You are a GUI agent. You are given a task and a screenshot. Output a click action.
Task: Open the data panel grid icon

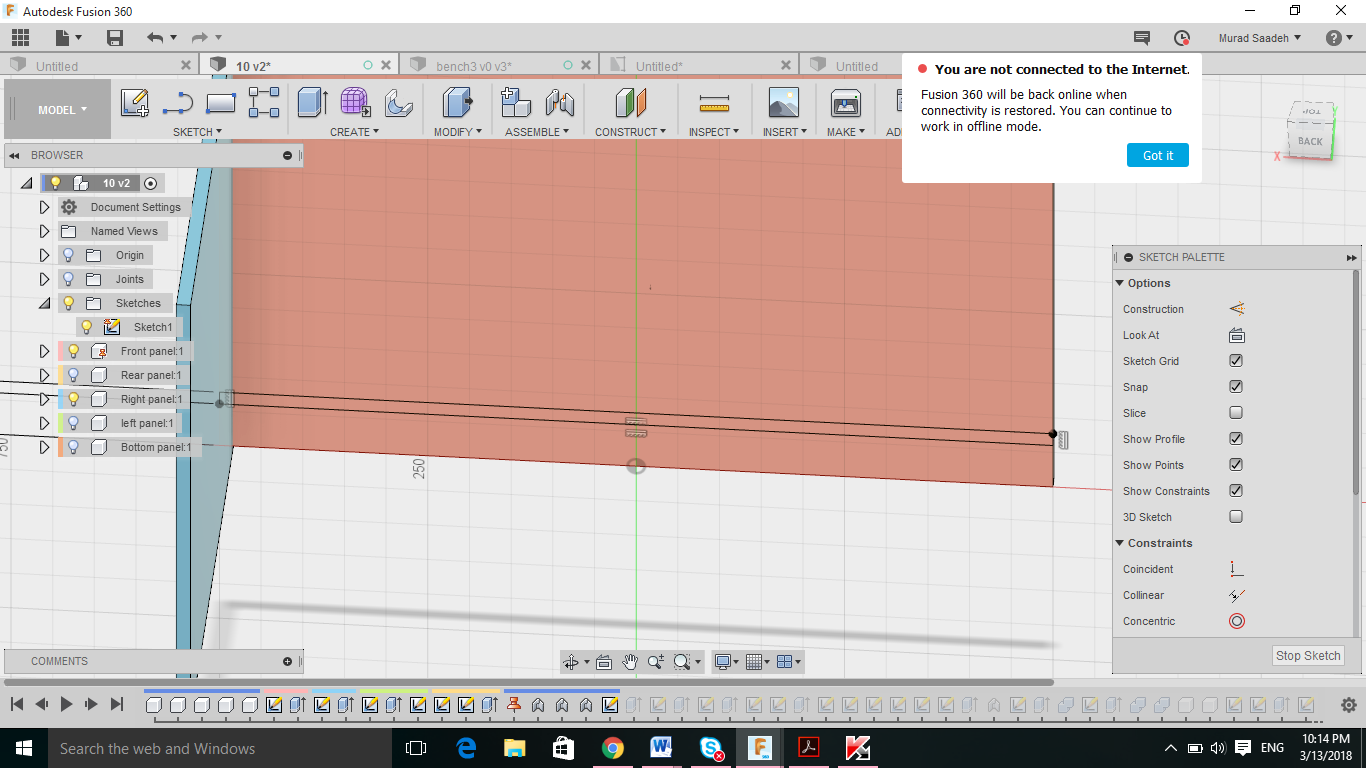point(20,38)
